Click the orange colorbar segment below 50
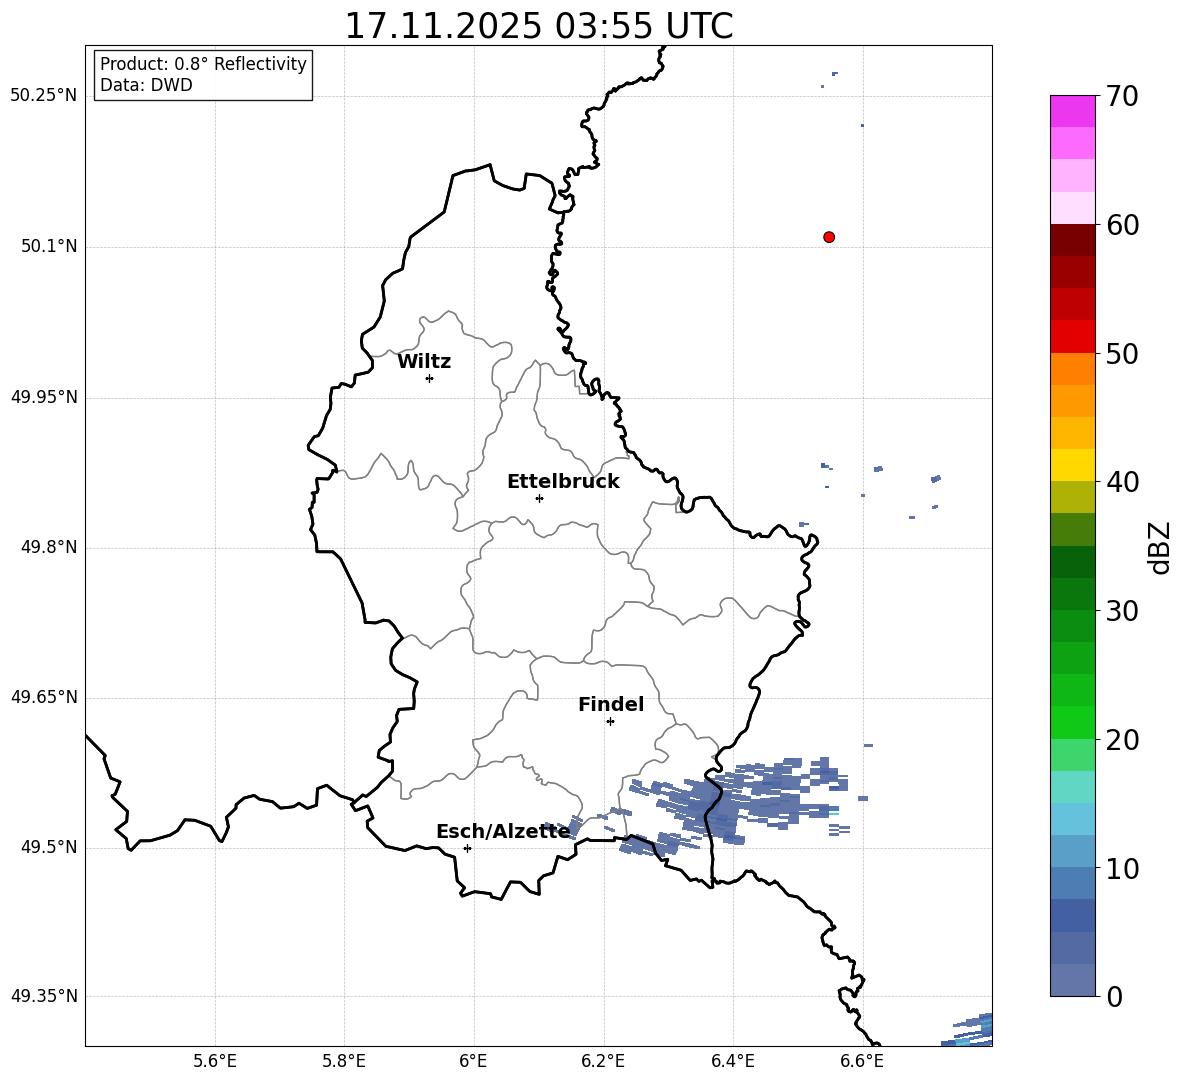The width and height of the screenshot is (1184, 1081). 1073,369
